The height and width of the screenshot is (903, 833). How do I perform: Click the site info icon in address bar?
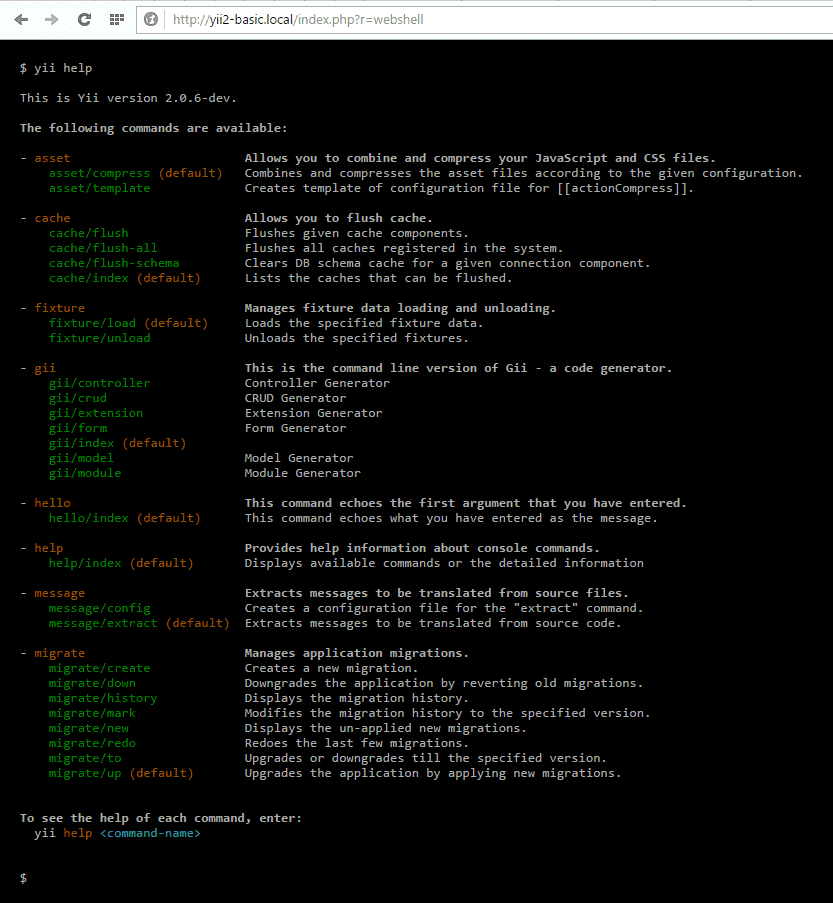[151, 20]
